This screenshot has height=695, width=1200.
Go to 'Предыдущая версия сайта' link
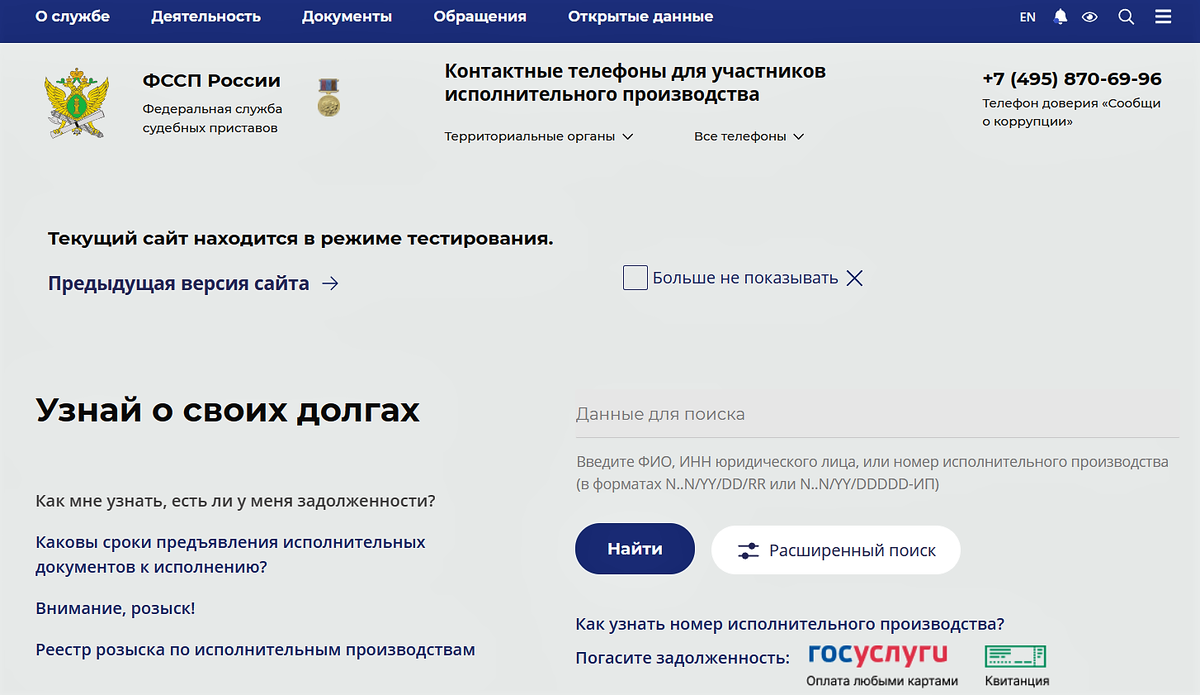tap(179, 284)
